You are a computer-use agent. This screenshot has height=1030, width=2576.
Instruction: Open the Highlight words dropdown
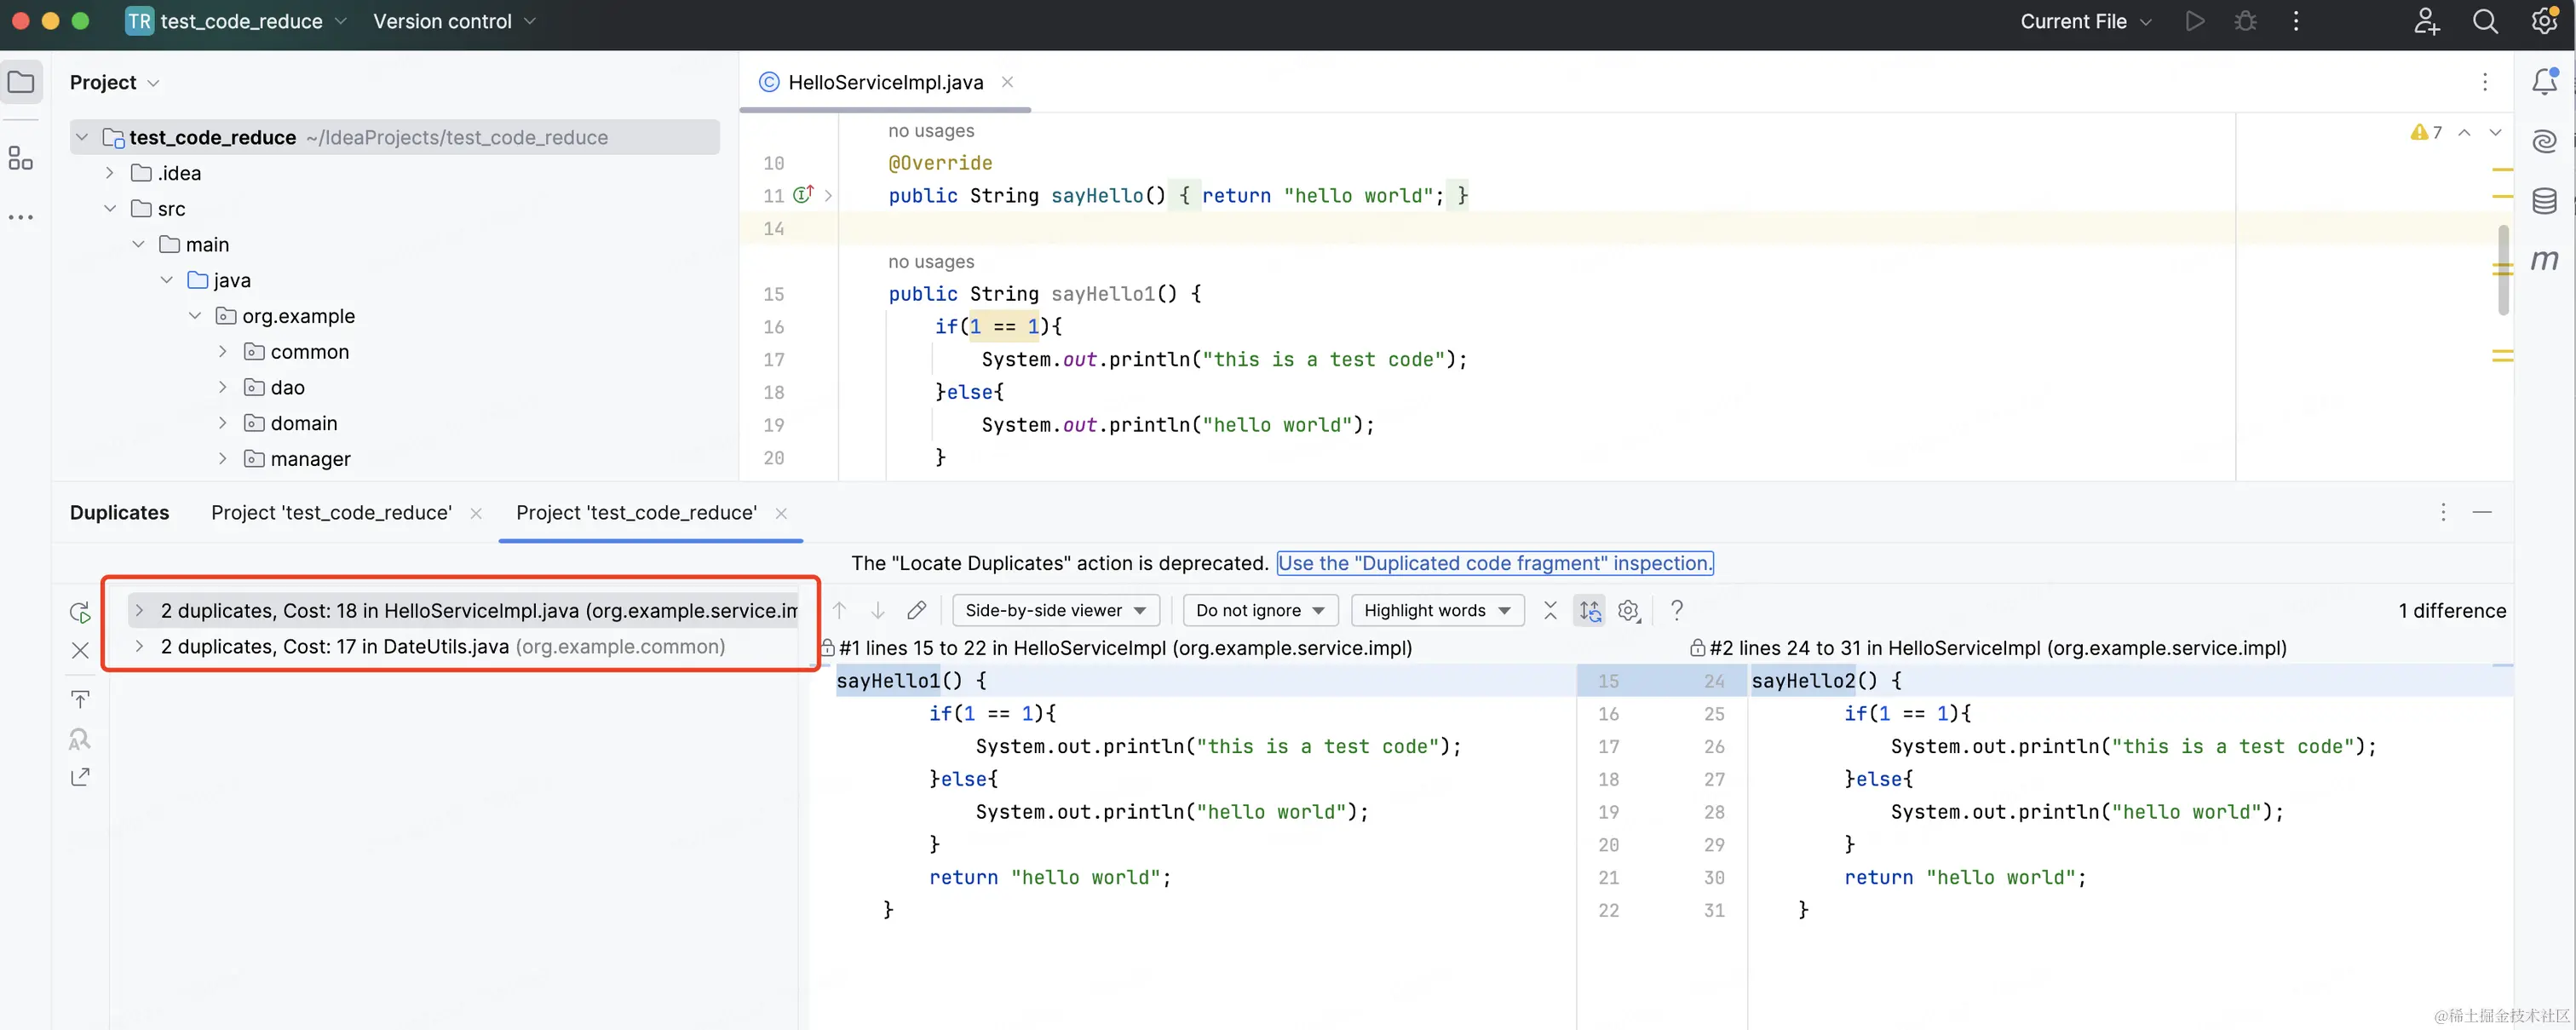(x=1436, y=610)
